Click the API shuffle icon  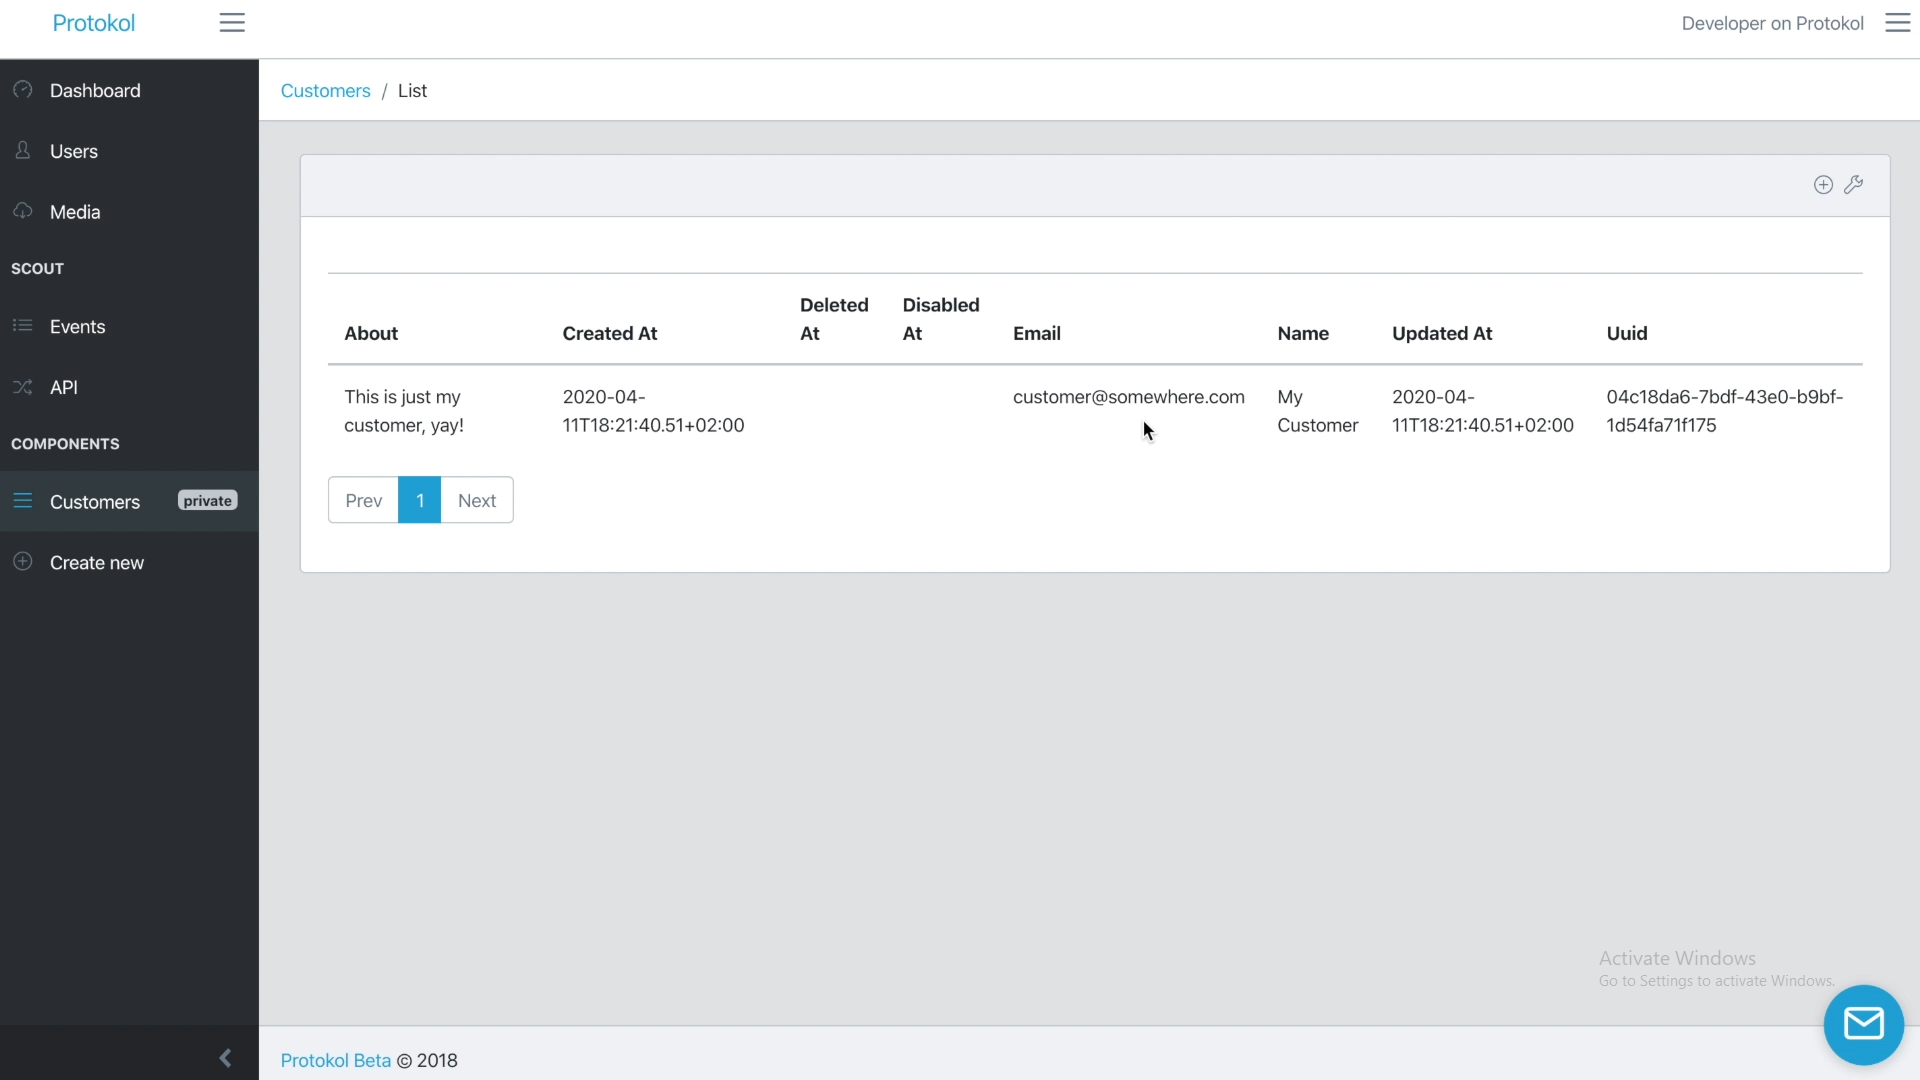tap(23, 387)
